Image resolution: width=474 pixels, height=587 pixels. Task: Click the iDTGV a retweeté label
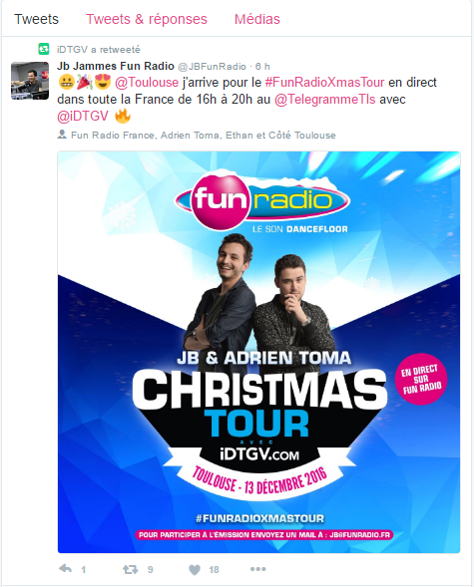coord(98,49)
